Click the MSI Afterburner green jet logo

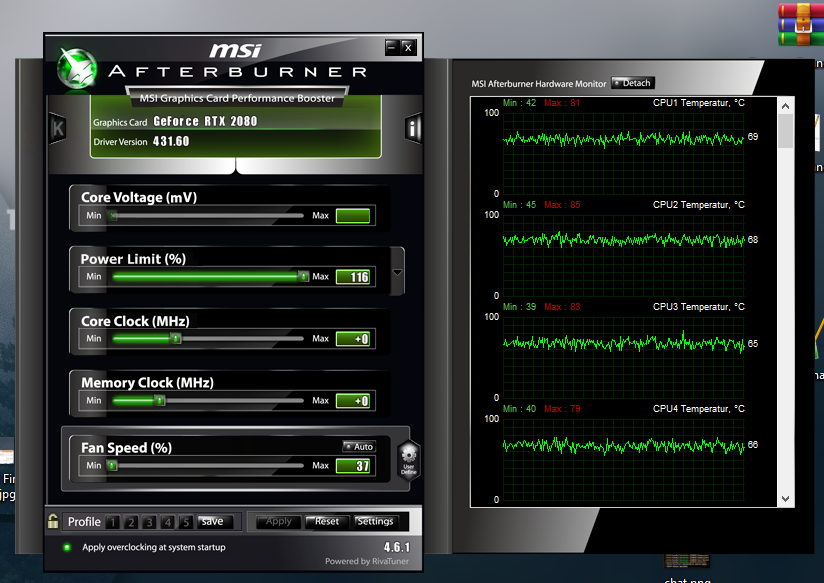point(77,69)
